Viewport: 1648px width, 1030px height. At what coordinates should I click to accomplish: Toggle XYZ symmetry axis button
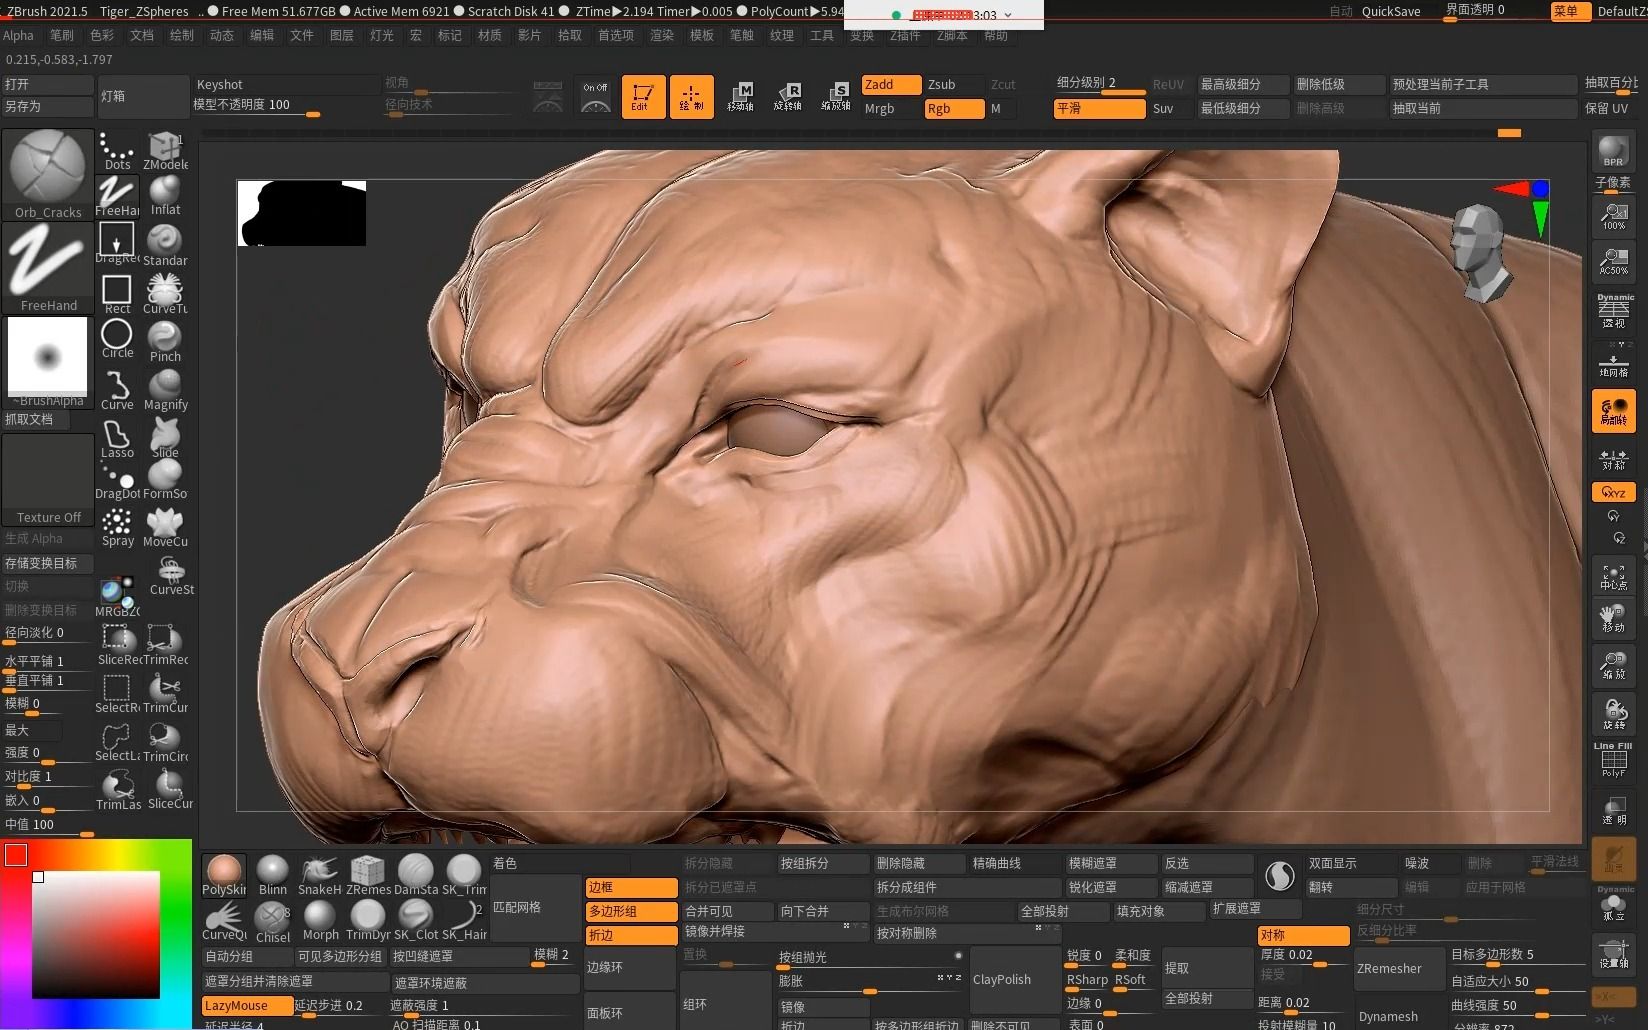(1614, 492)
